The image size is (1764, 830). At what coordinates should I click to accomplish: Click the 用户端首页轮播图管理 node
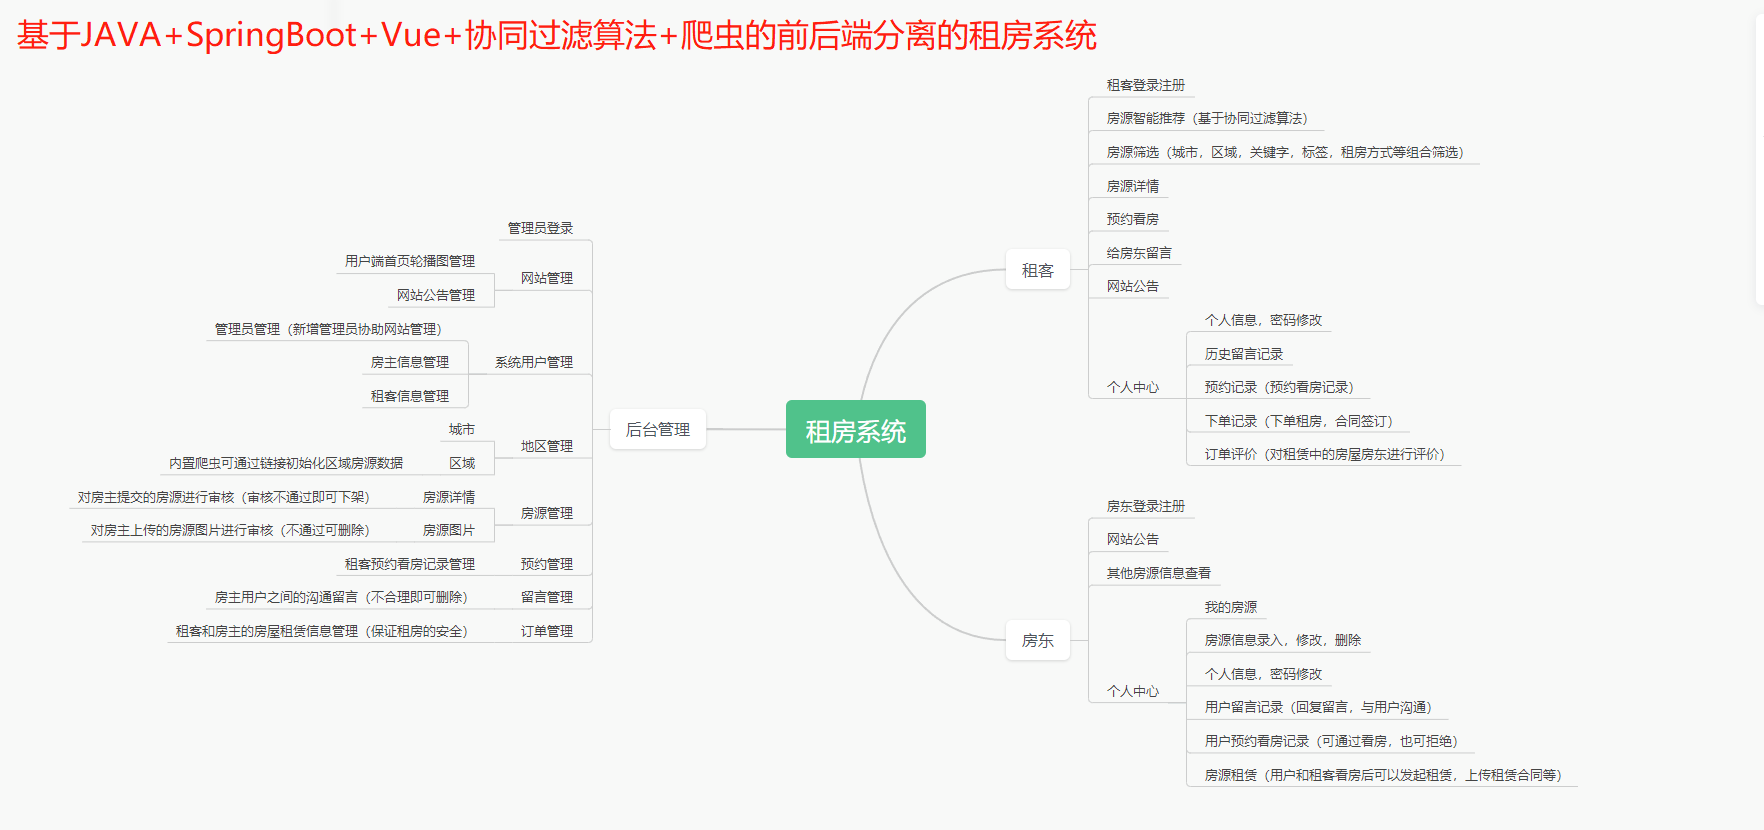[410, 262]
